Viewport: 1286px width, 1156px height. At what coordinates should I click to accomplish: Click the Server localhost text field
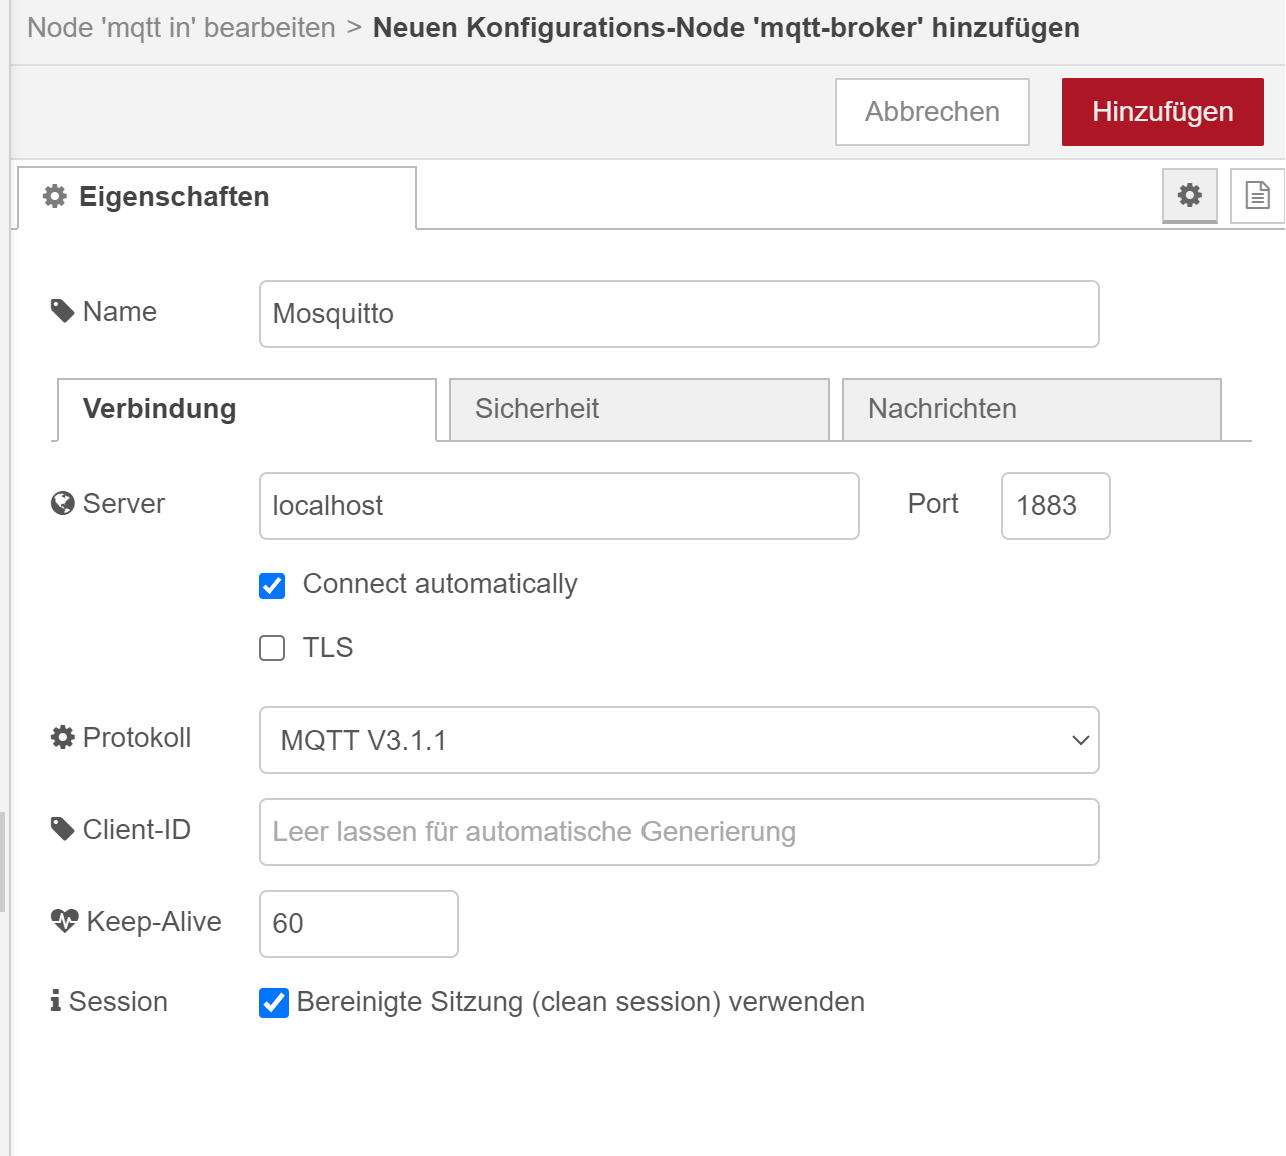click(559, 506)
